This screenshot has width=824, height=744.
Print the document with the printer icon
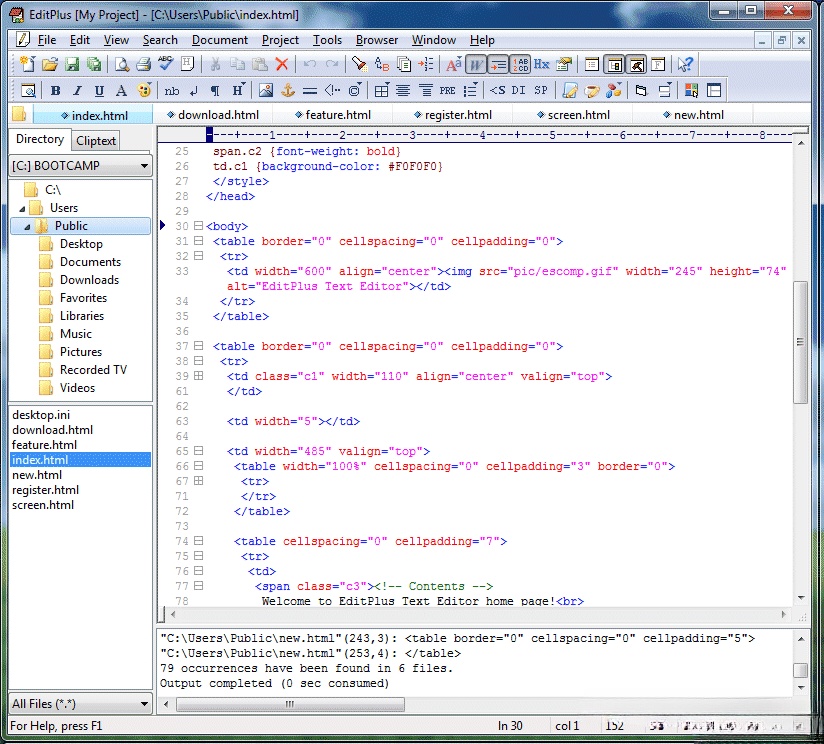(143, 64)
